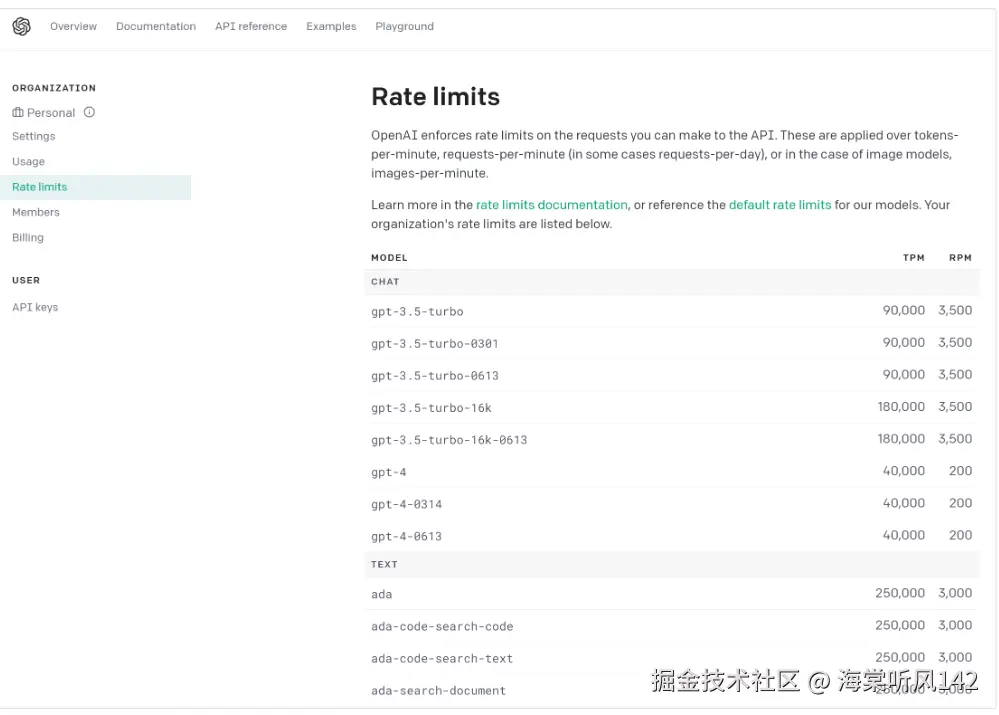
Task: Select the gpt-4-0613 model name
Action: tap(406, 537)
